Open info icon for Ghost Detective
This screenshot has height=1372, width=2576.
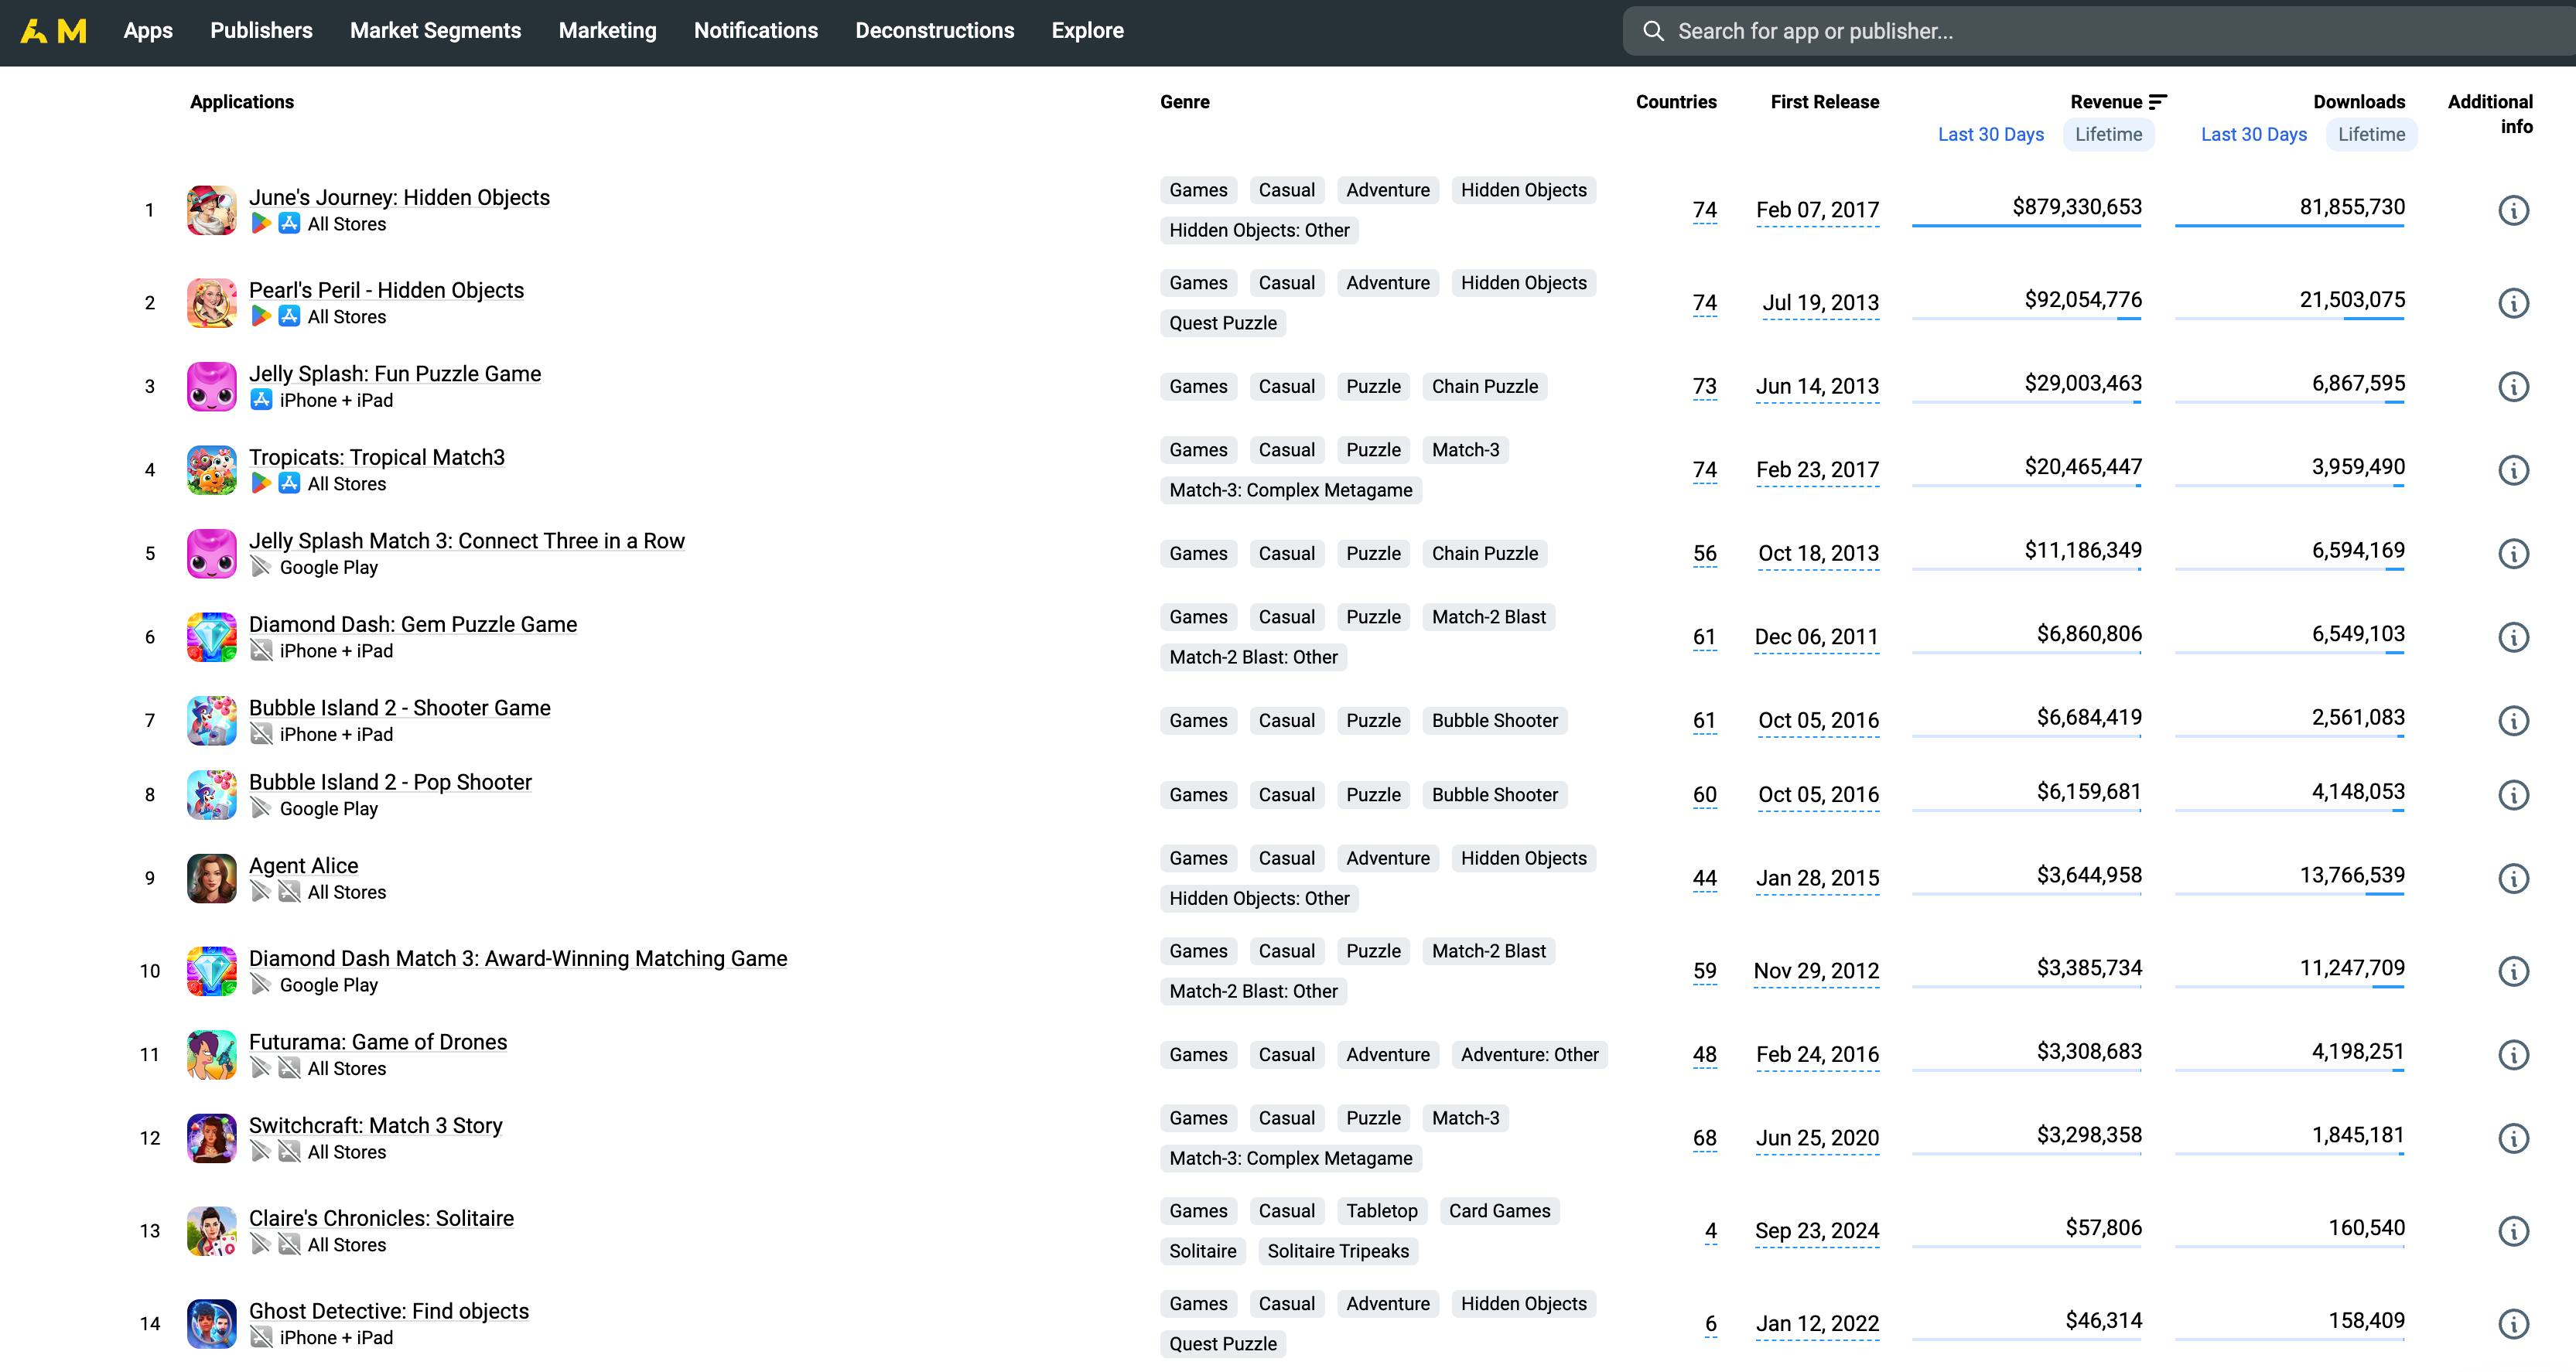(2513, 1324)
